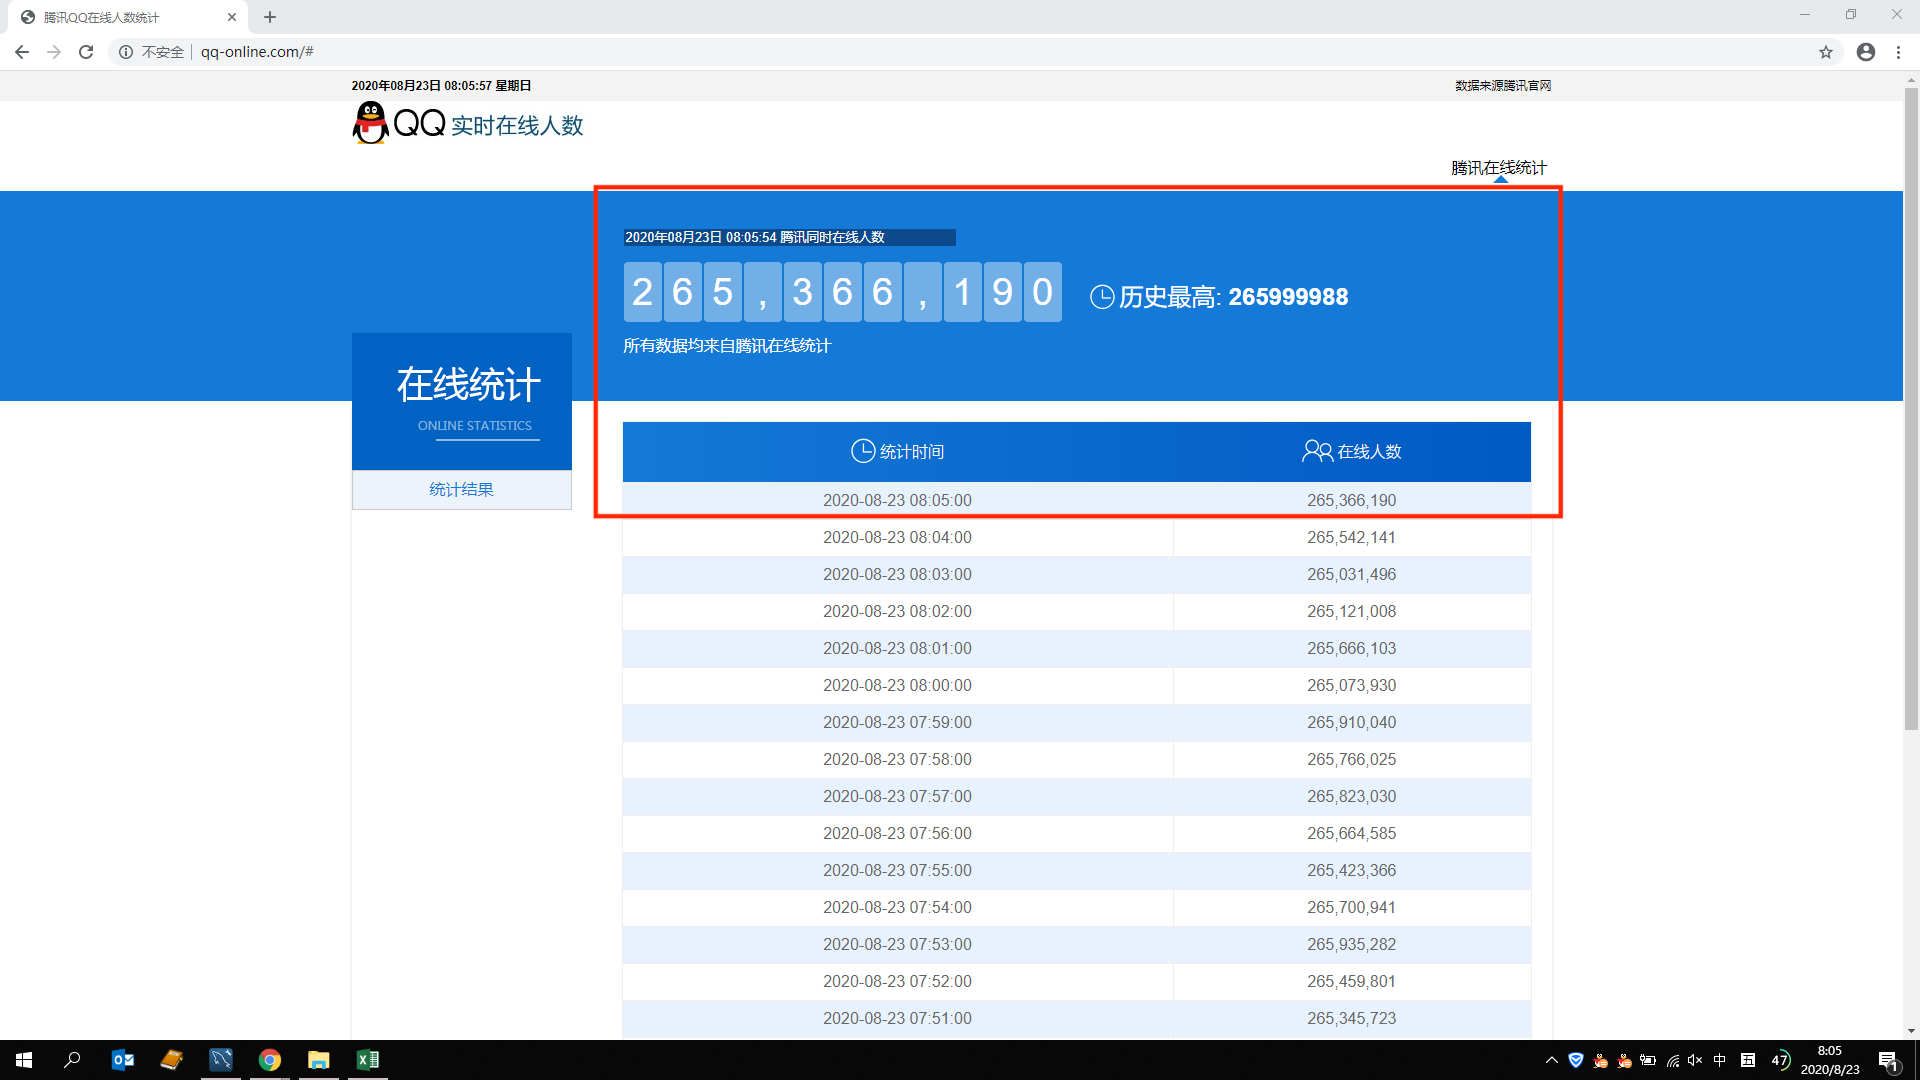Click the 数据来源腾讯官网 text
Image resolution: width=1920 pixels, height=1080 pixels.
pos(1503,86)
